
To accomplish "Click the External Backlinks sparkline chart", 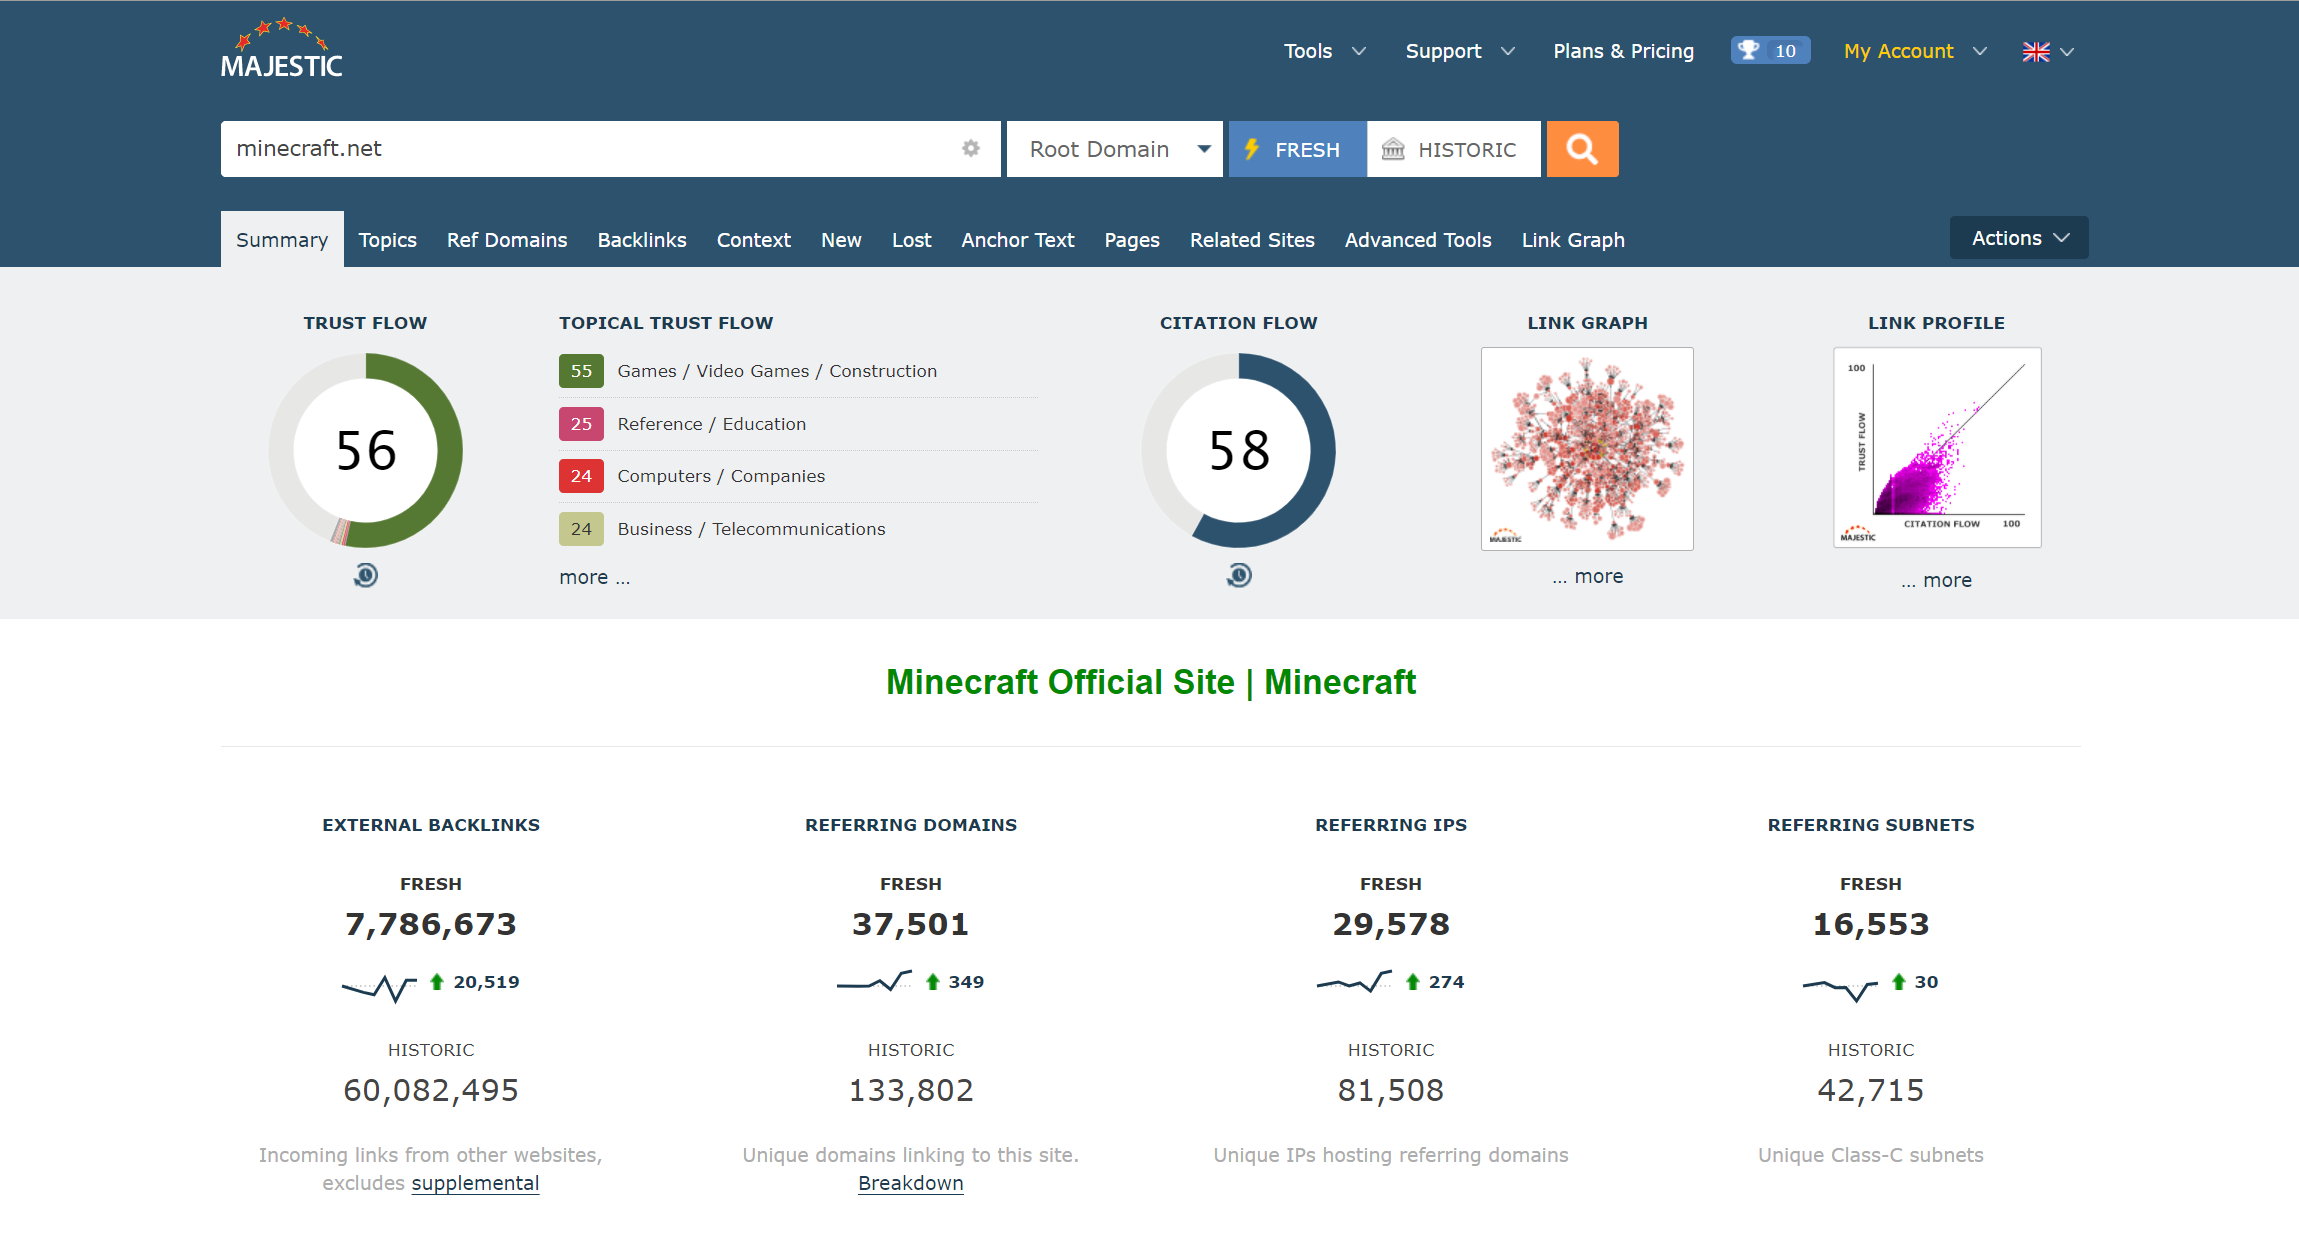I will pyautogui.click(x=379, y=987).
